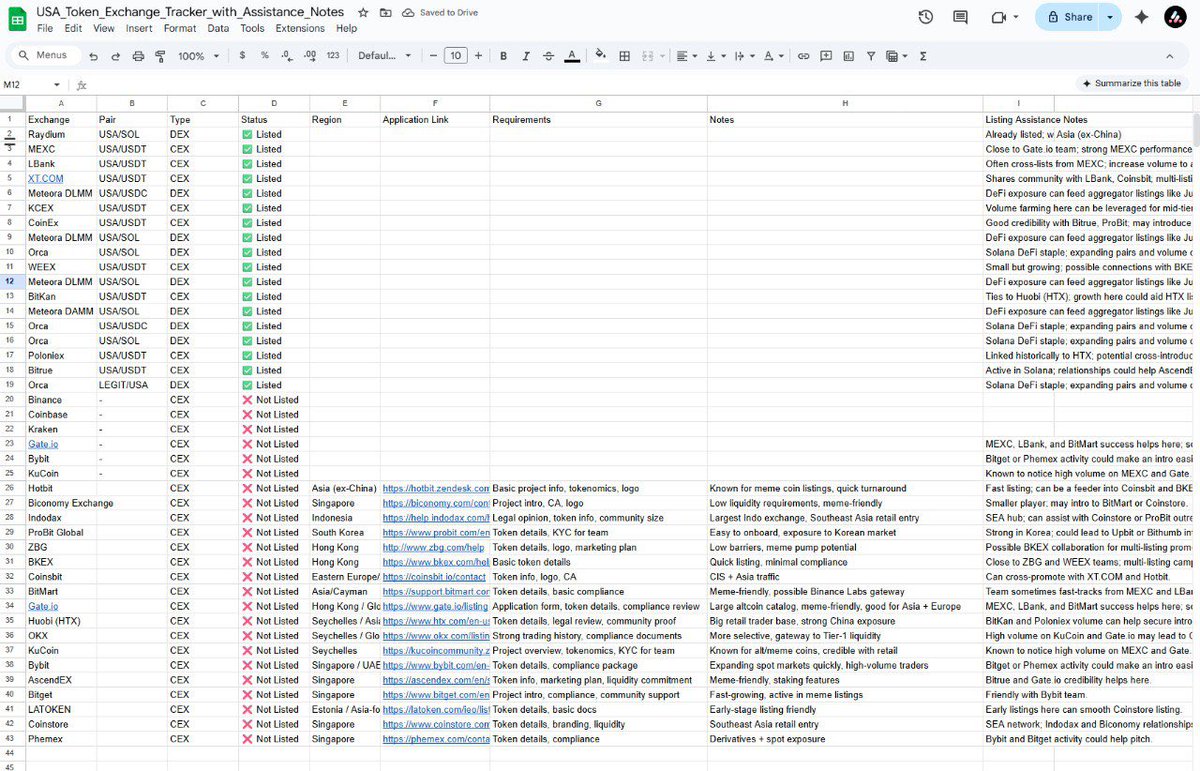Insert a comment via the toolbar icon
The height and width of the screenshot is (771, 1200).
pos(826,56)
